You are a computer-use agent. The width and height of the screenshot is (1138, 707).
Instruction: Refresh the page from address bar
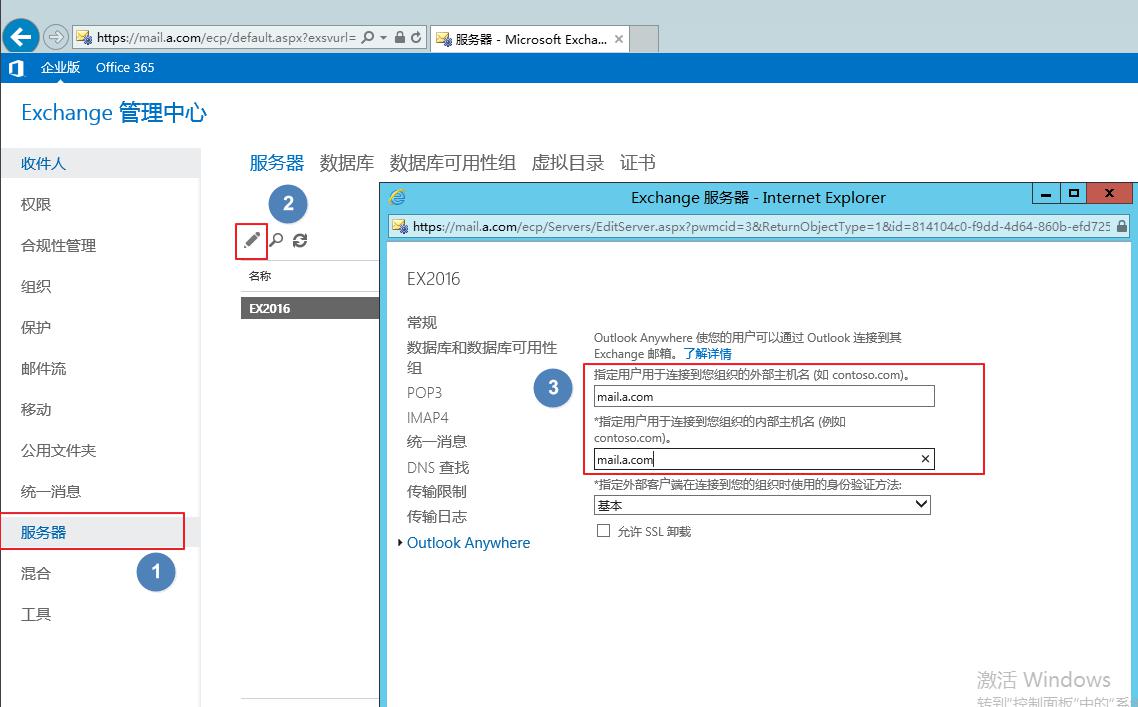click(416, 37)
